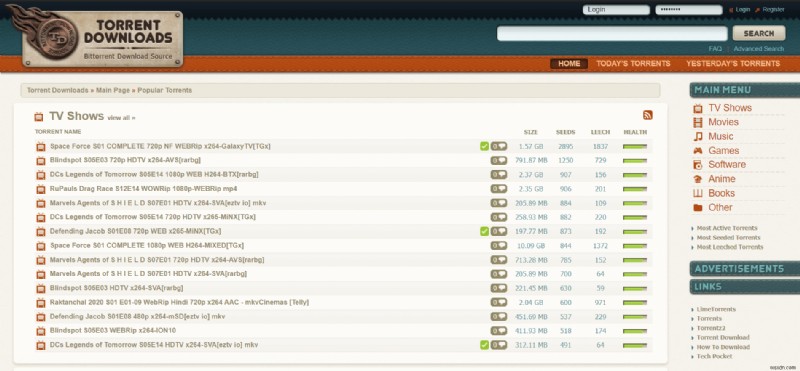Open Most Leeched Torrents link
The image size is (800, 371).
click(730, 248)
